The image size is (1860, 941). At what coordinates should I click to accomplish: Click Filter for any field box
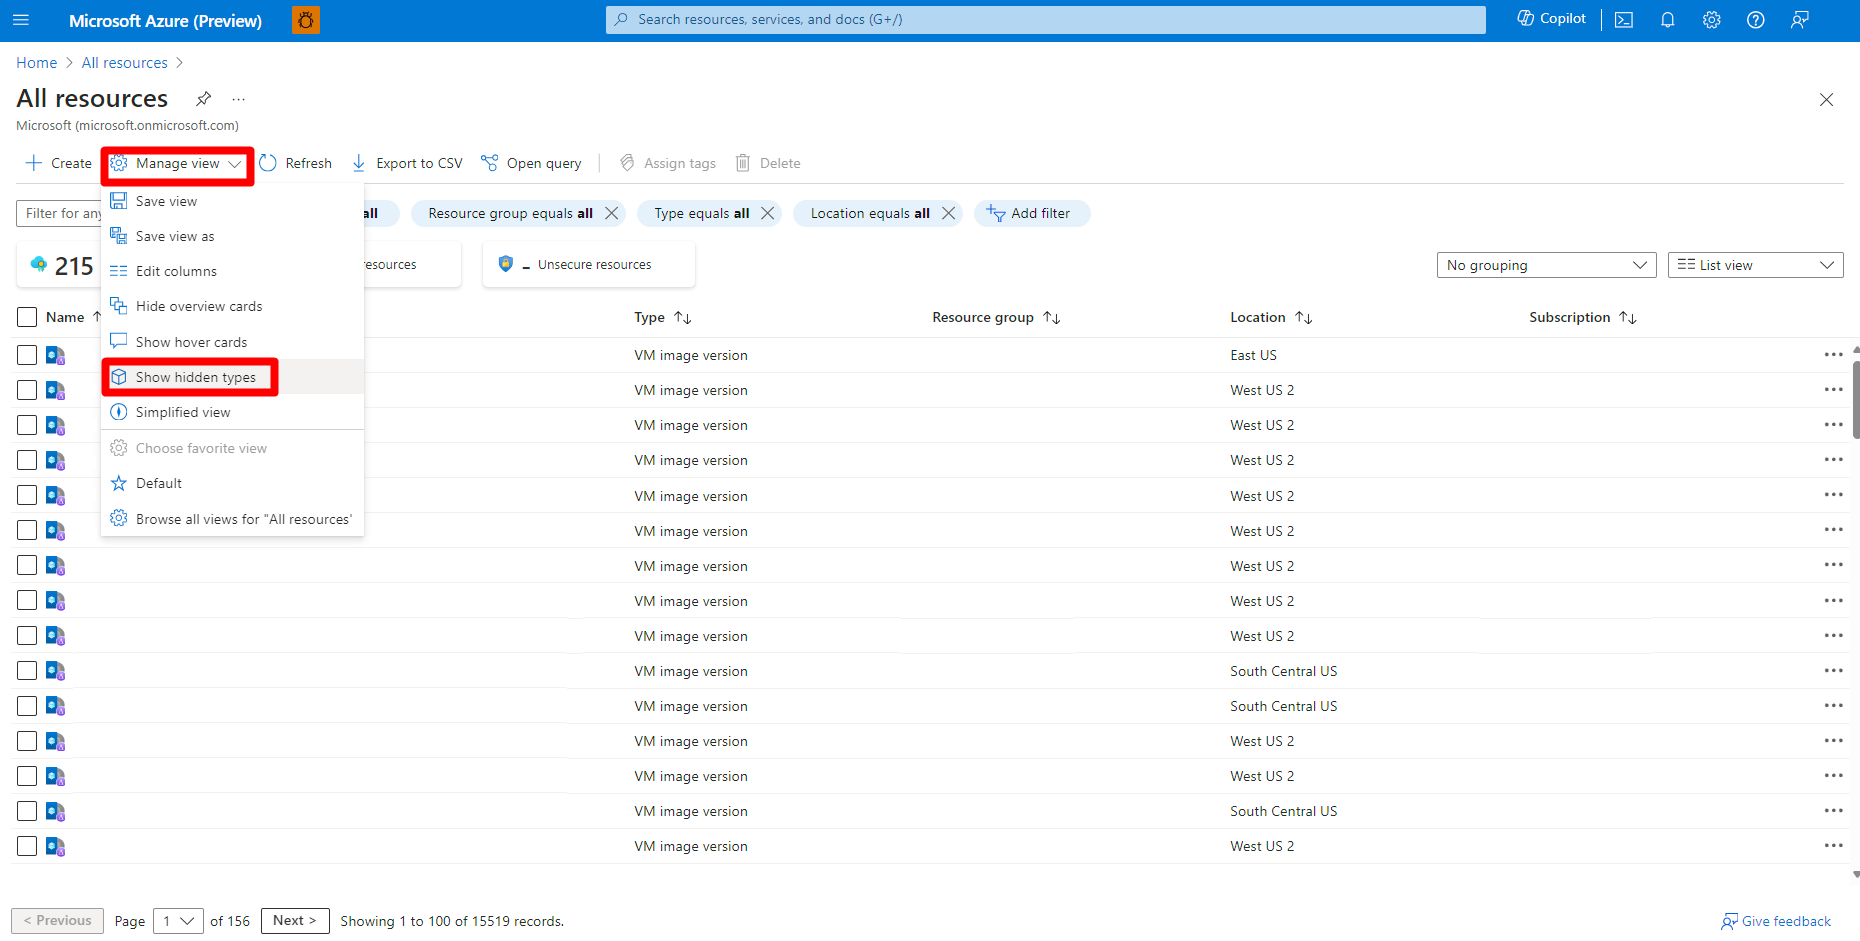(x=59, y=213)
